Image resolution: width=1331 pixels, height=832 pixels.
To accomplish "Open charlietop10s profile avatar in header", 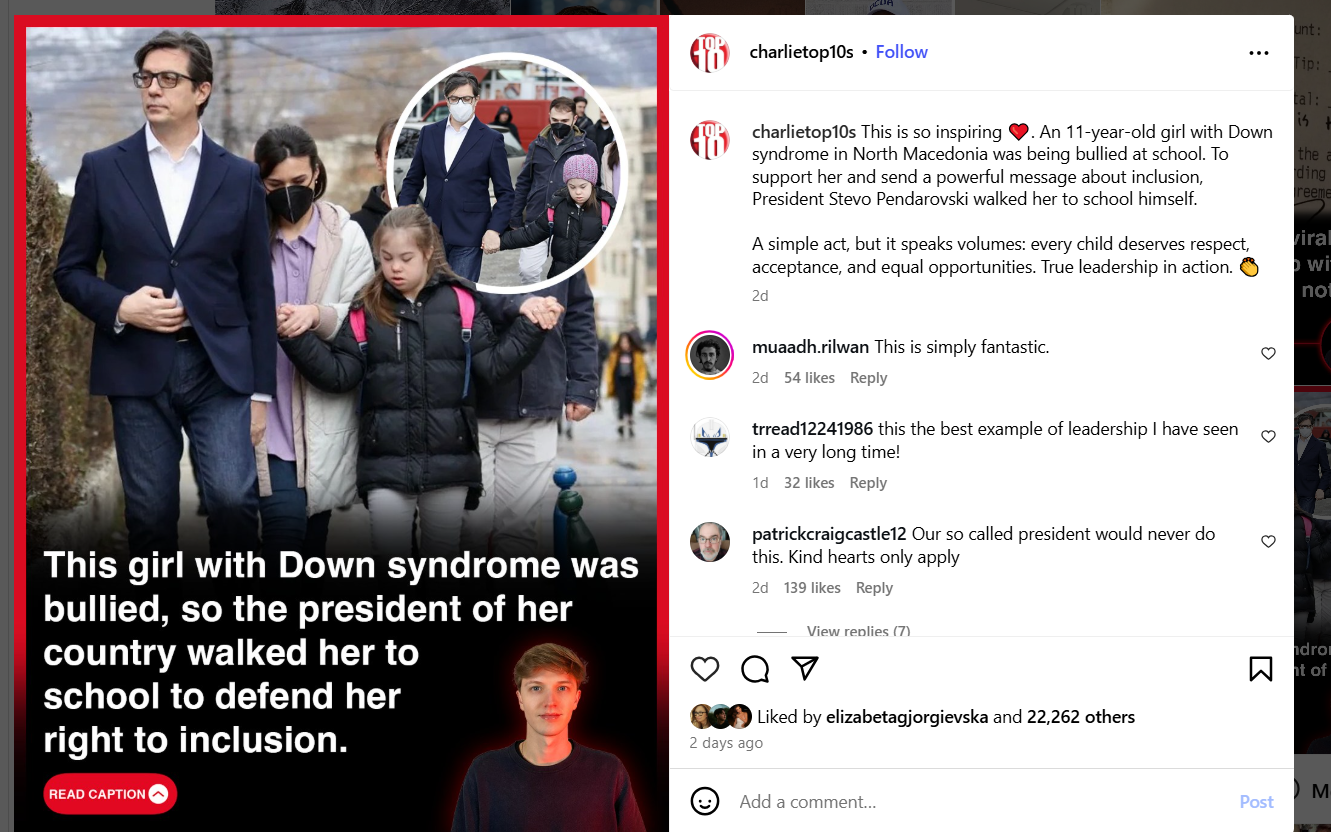I will point(710,53).
